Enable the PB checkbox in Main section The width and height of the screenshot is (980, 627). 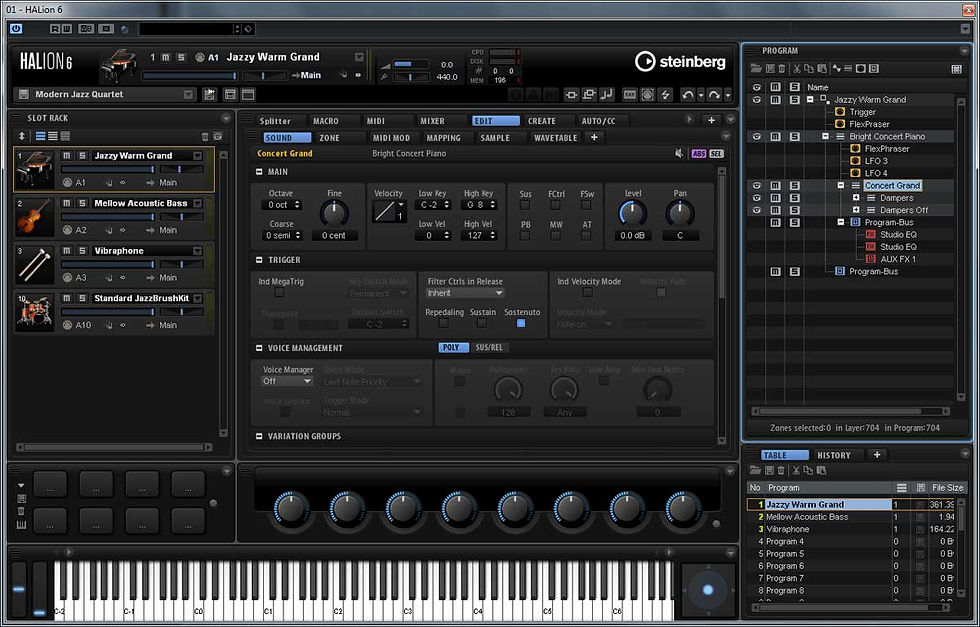pyautogui.click(x=525, y=236)
